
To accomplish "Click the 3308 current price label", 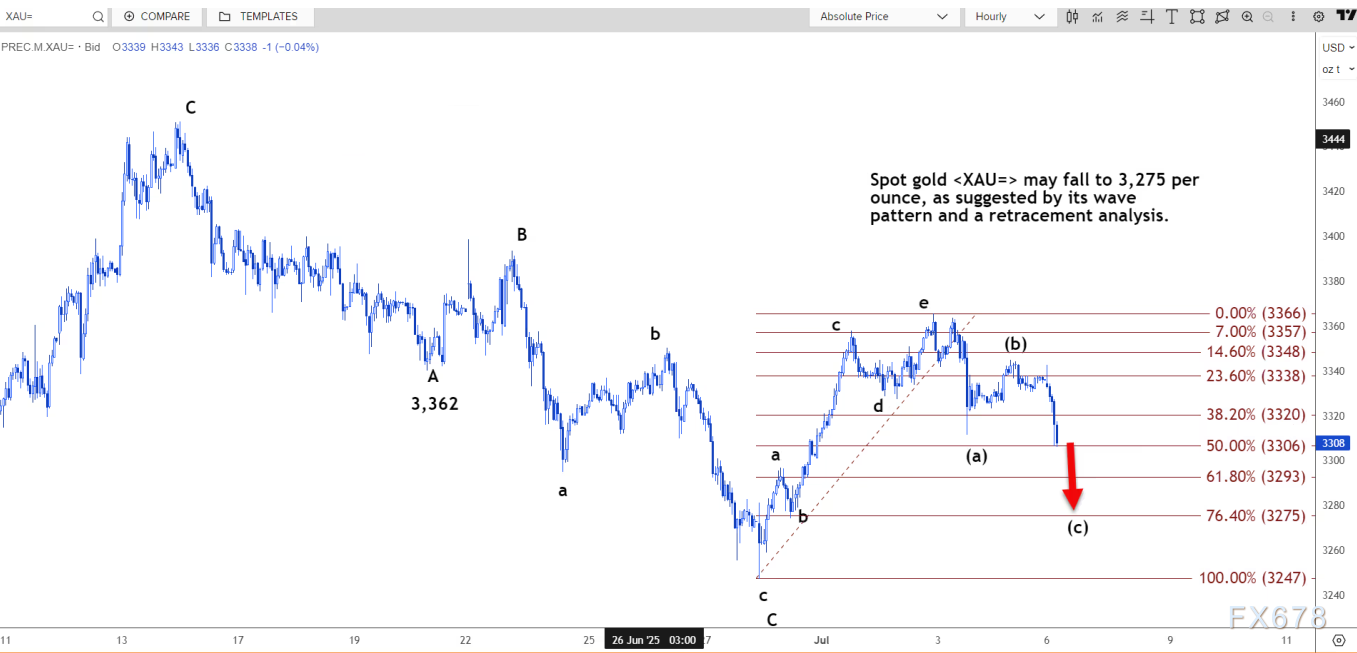I will pyautogui.click(x=1333, y=443).
